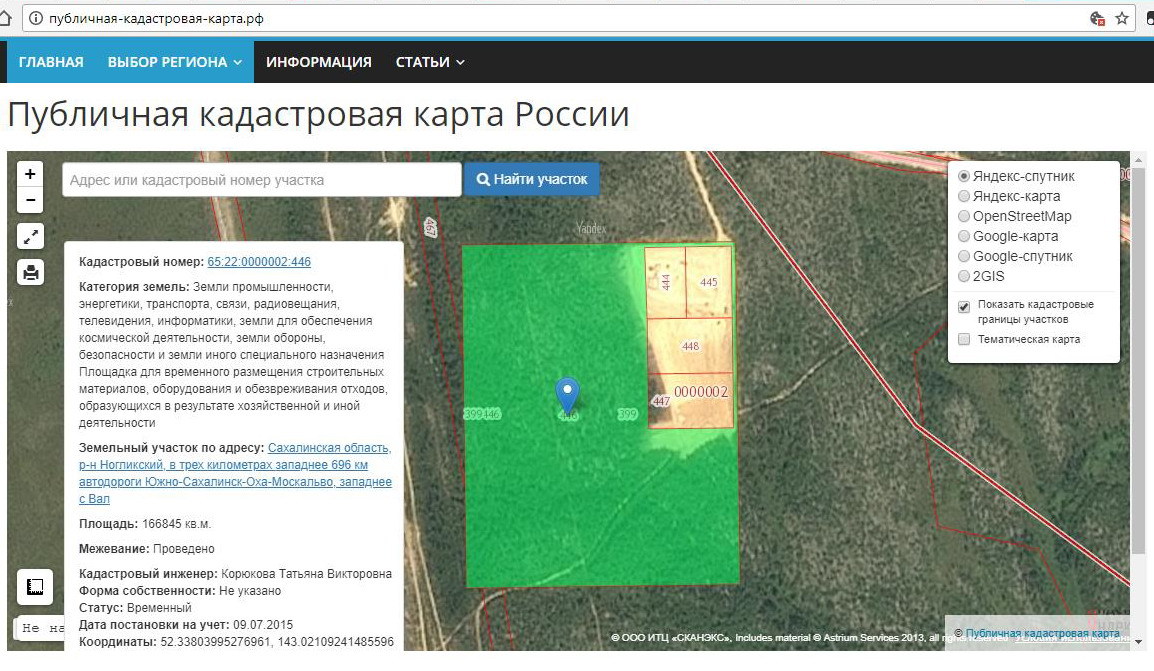Select parcel 448 on the map
Viewport: 1154px width, 671px height.
click(690, 346)
